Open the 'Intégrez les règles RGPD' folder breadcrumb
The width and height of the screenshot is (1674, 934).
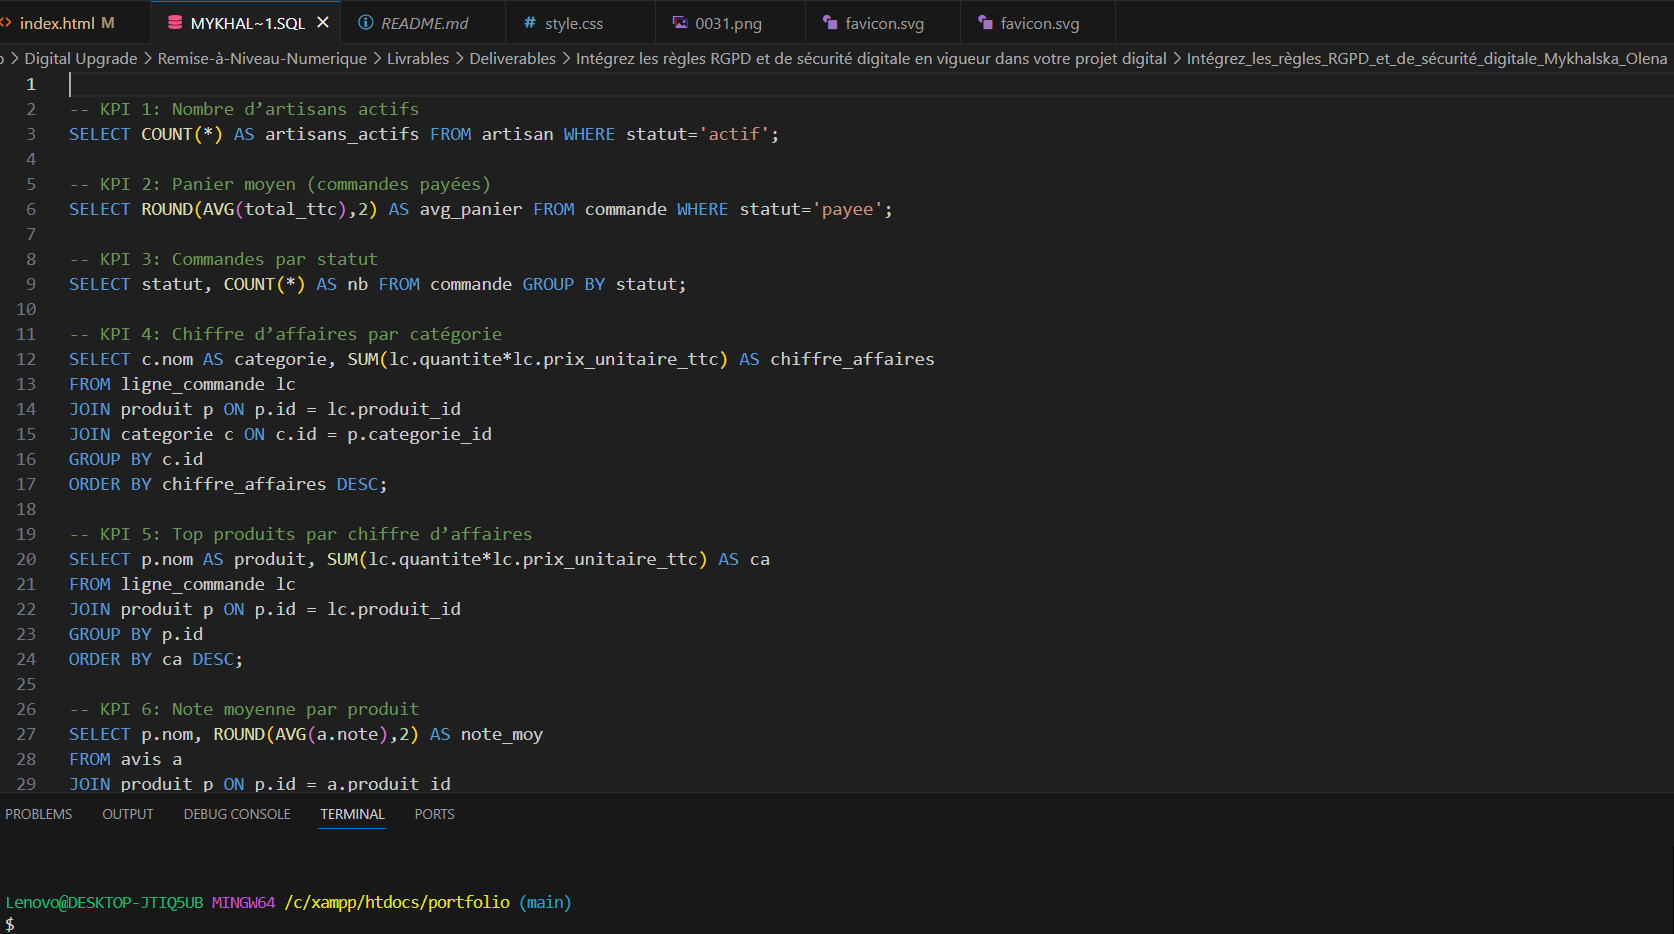pyautogui.click(x=871, y=59)
